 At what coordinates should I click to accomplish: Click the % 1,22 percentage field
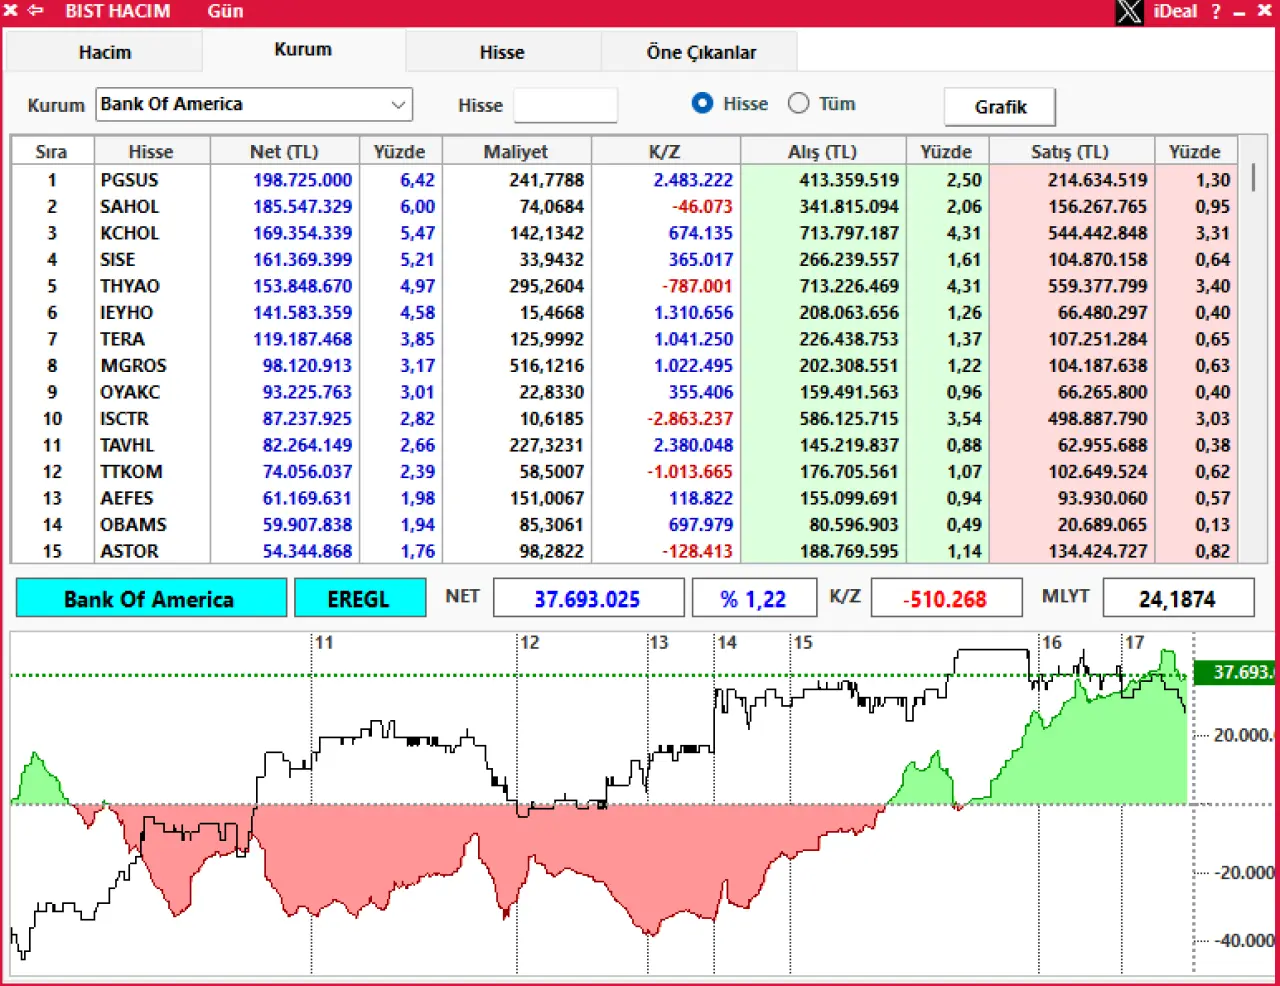tap(754, 599)
